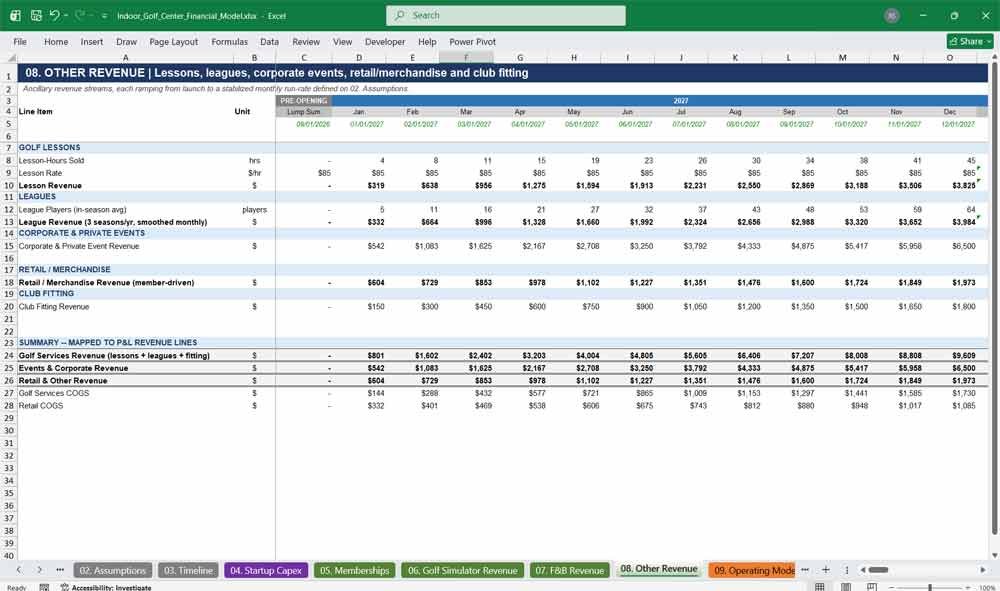Click the sheet list ellipsis on left
The height and width of the screenshot is (591, 1000).
tap(60, 570)
